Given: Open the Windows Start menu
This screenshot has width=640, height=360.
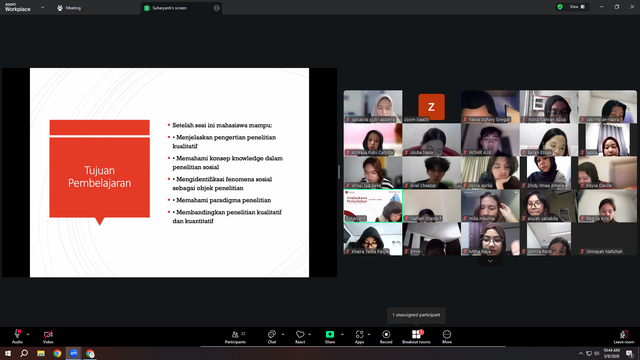Looking at the screenshot, I should coord(8,353).
